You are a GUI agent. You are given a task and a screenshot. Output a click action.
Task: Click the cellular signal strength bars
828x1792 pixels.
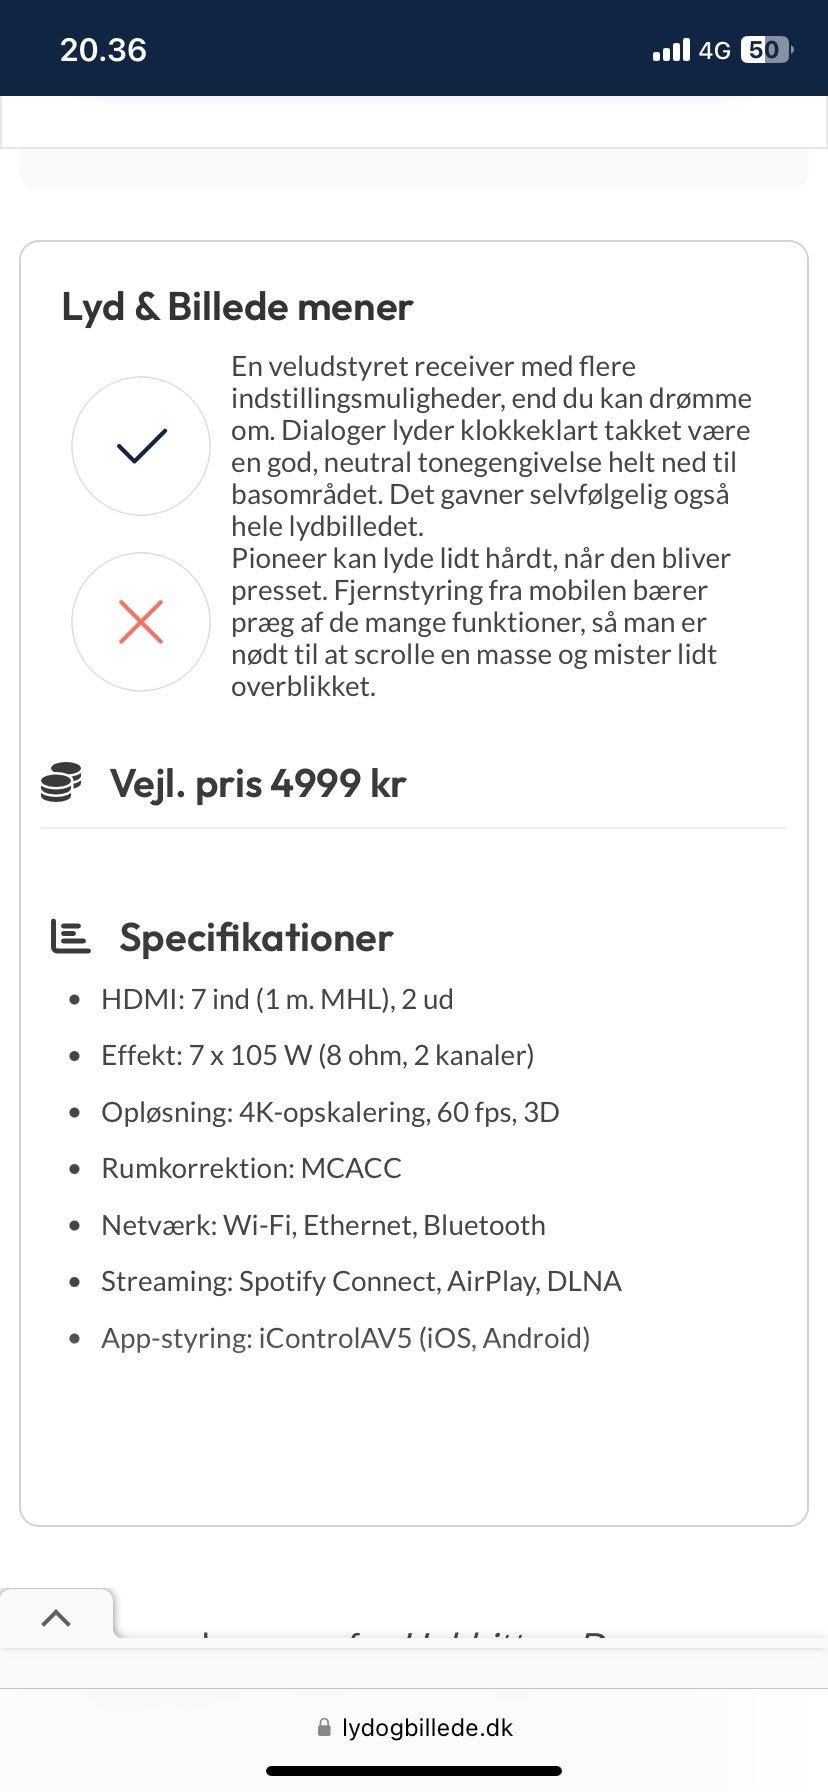[x=672, y=49]
